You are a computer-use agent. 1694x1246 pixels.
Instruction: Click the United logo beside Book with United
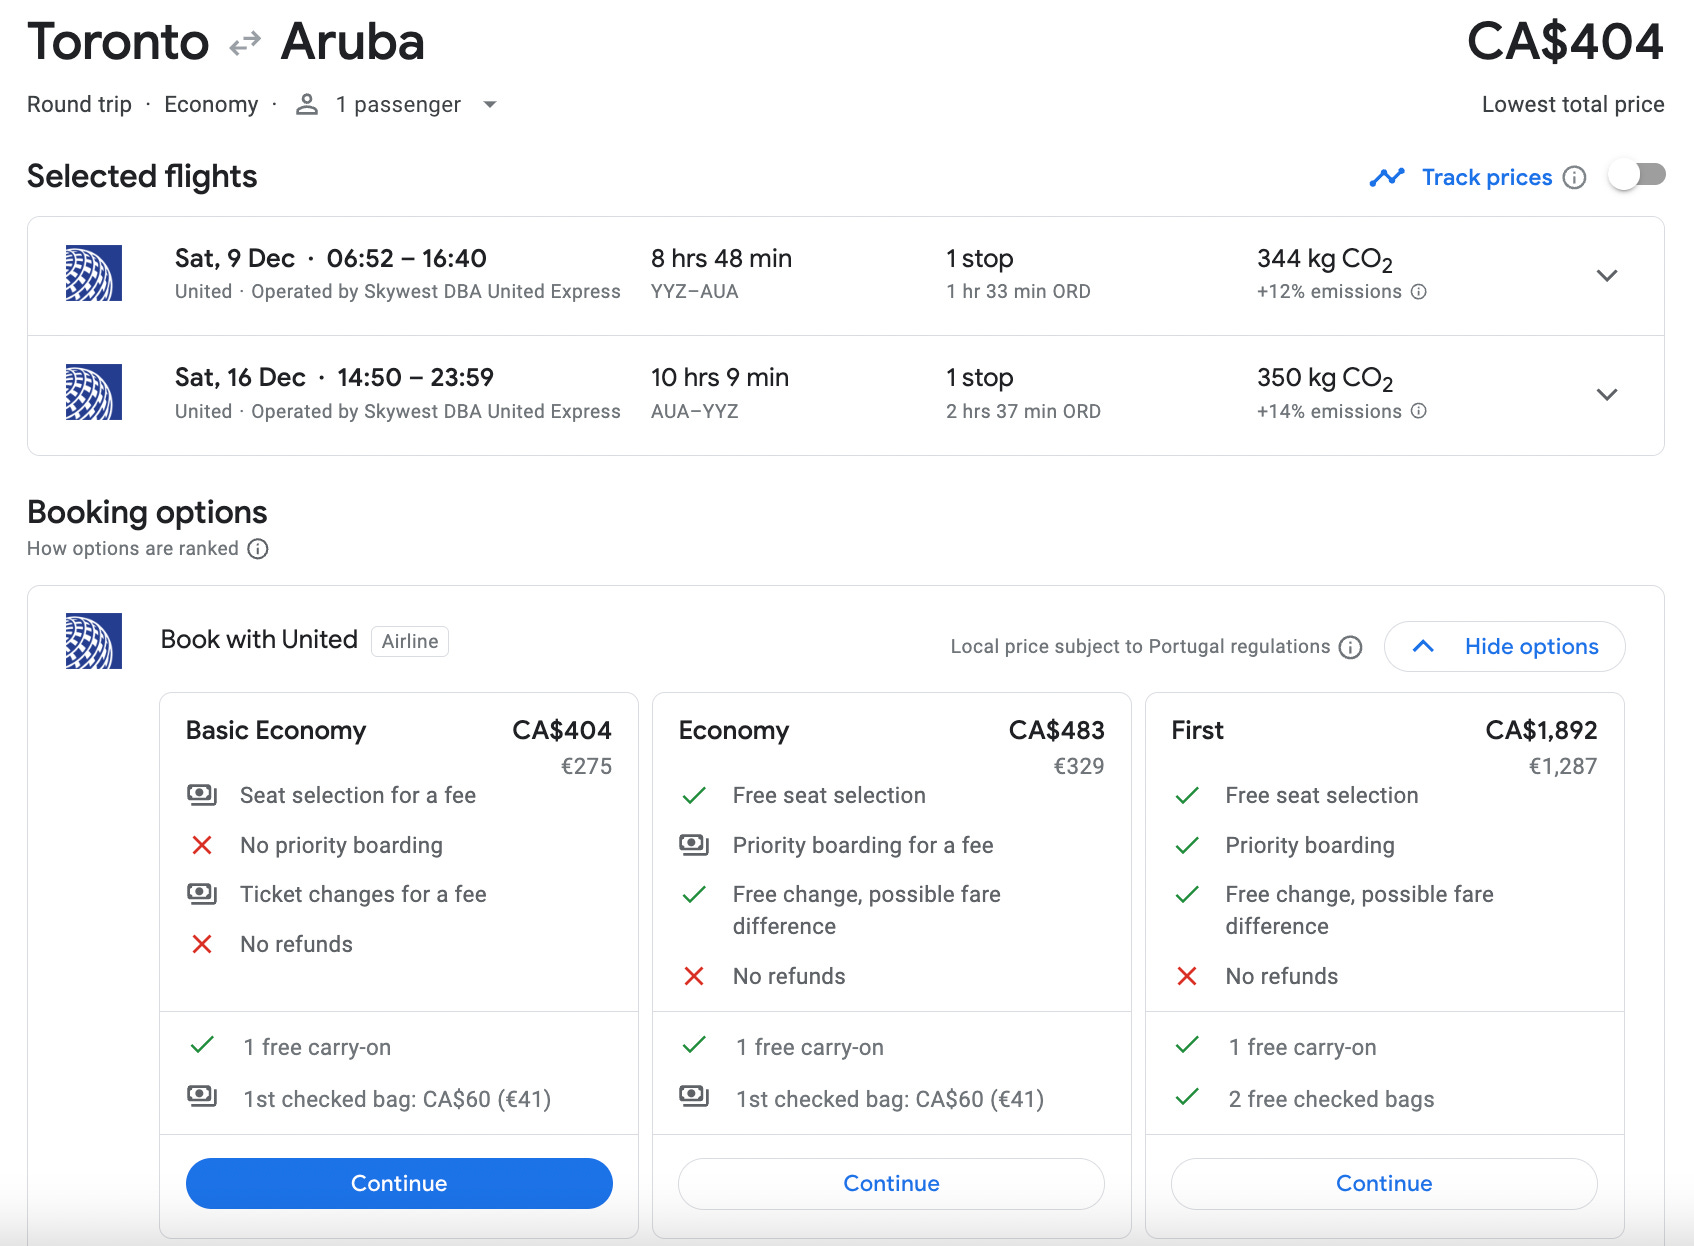[x=94, y=641]
